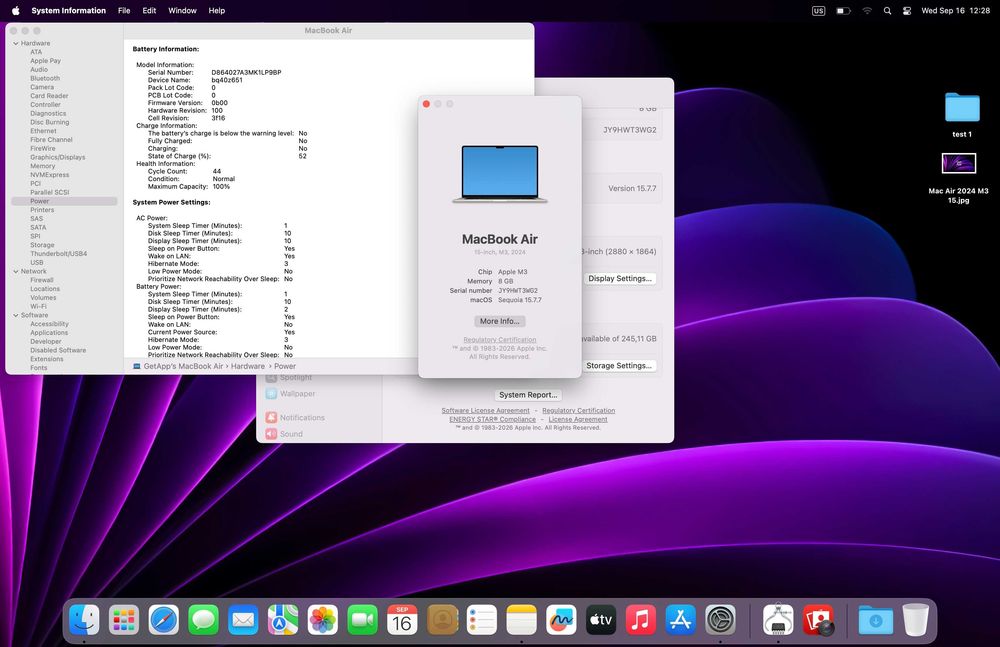Image resolution: width=1000 pixels, height=647 pixels.
Task: Open Launchpad in the Dock
Action: [124, 619]
